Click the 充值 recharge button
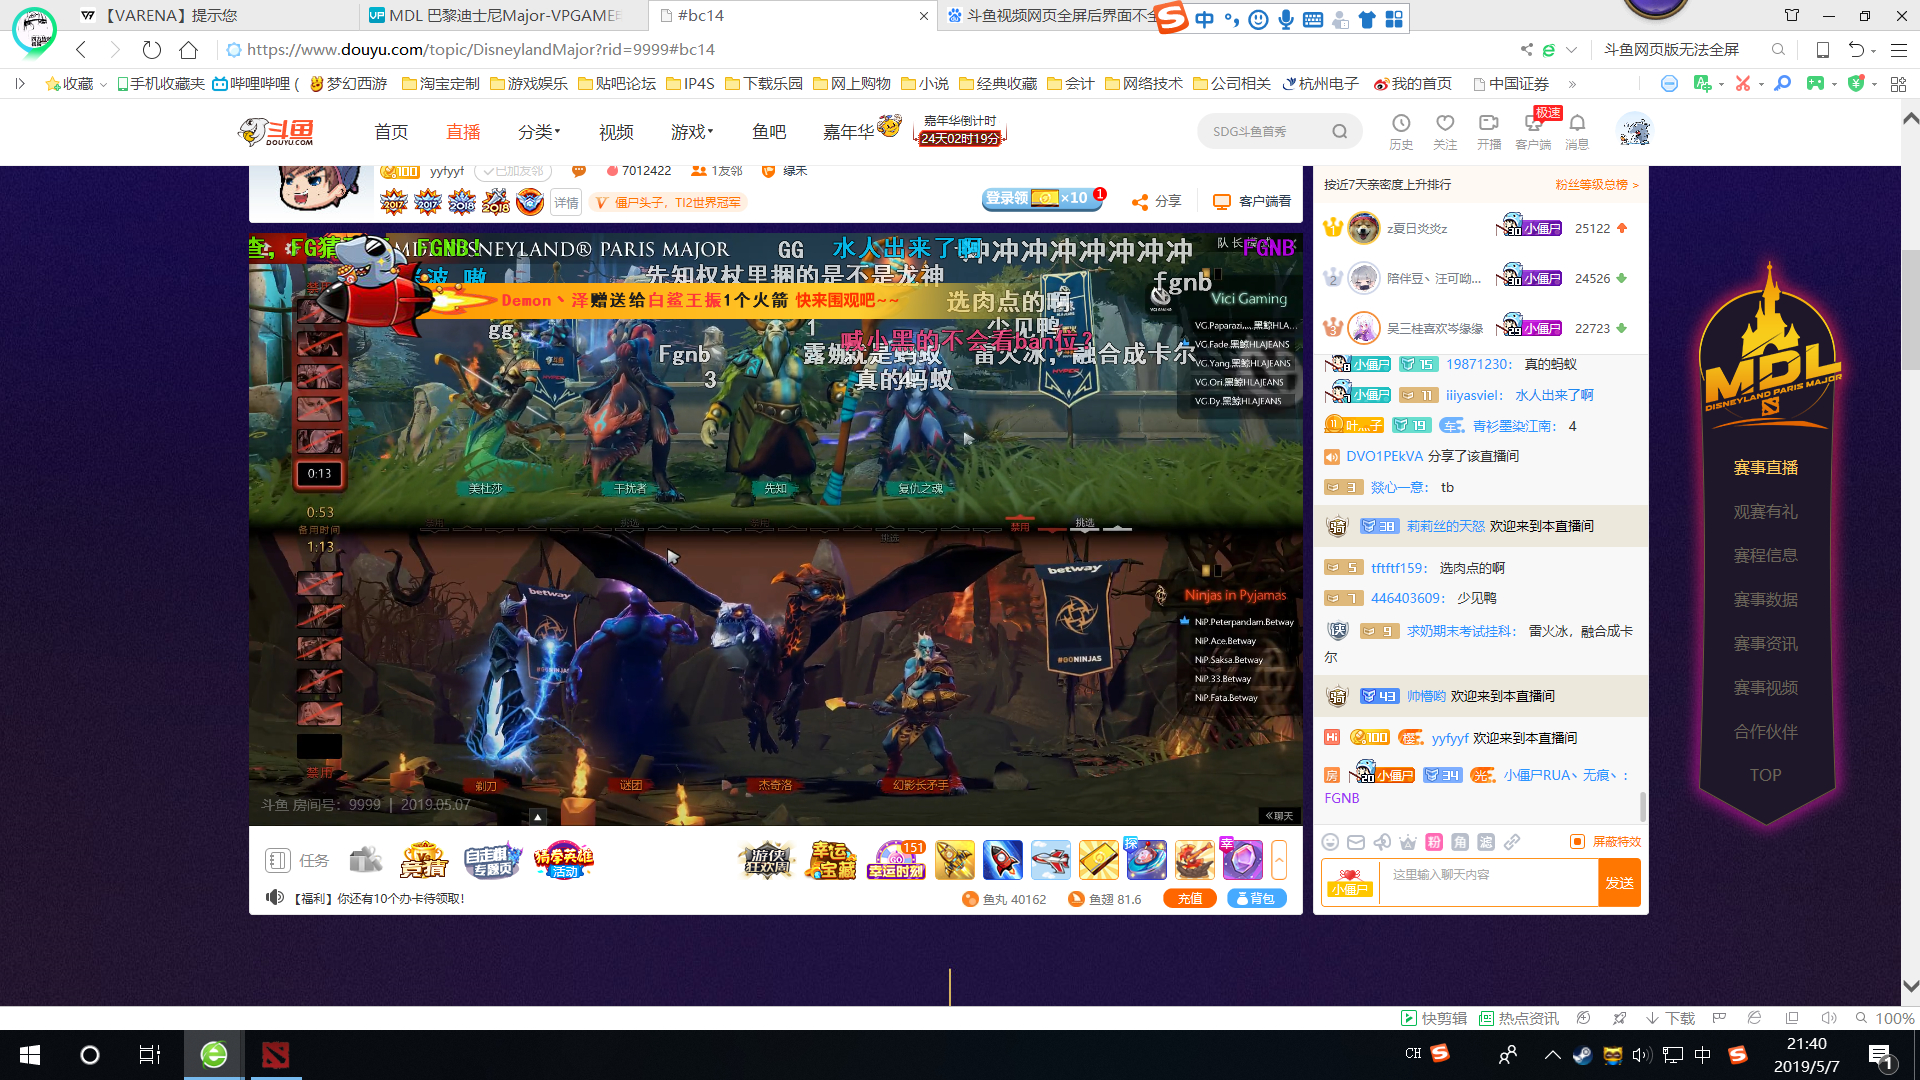The width and height of the screenshot is (1920, 1080). click(x=1190, y=899)
